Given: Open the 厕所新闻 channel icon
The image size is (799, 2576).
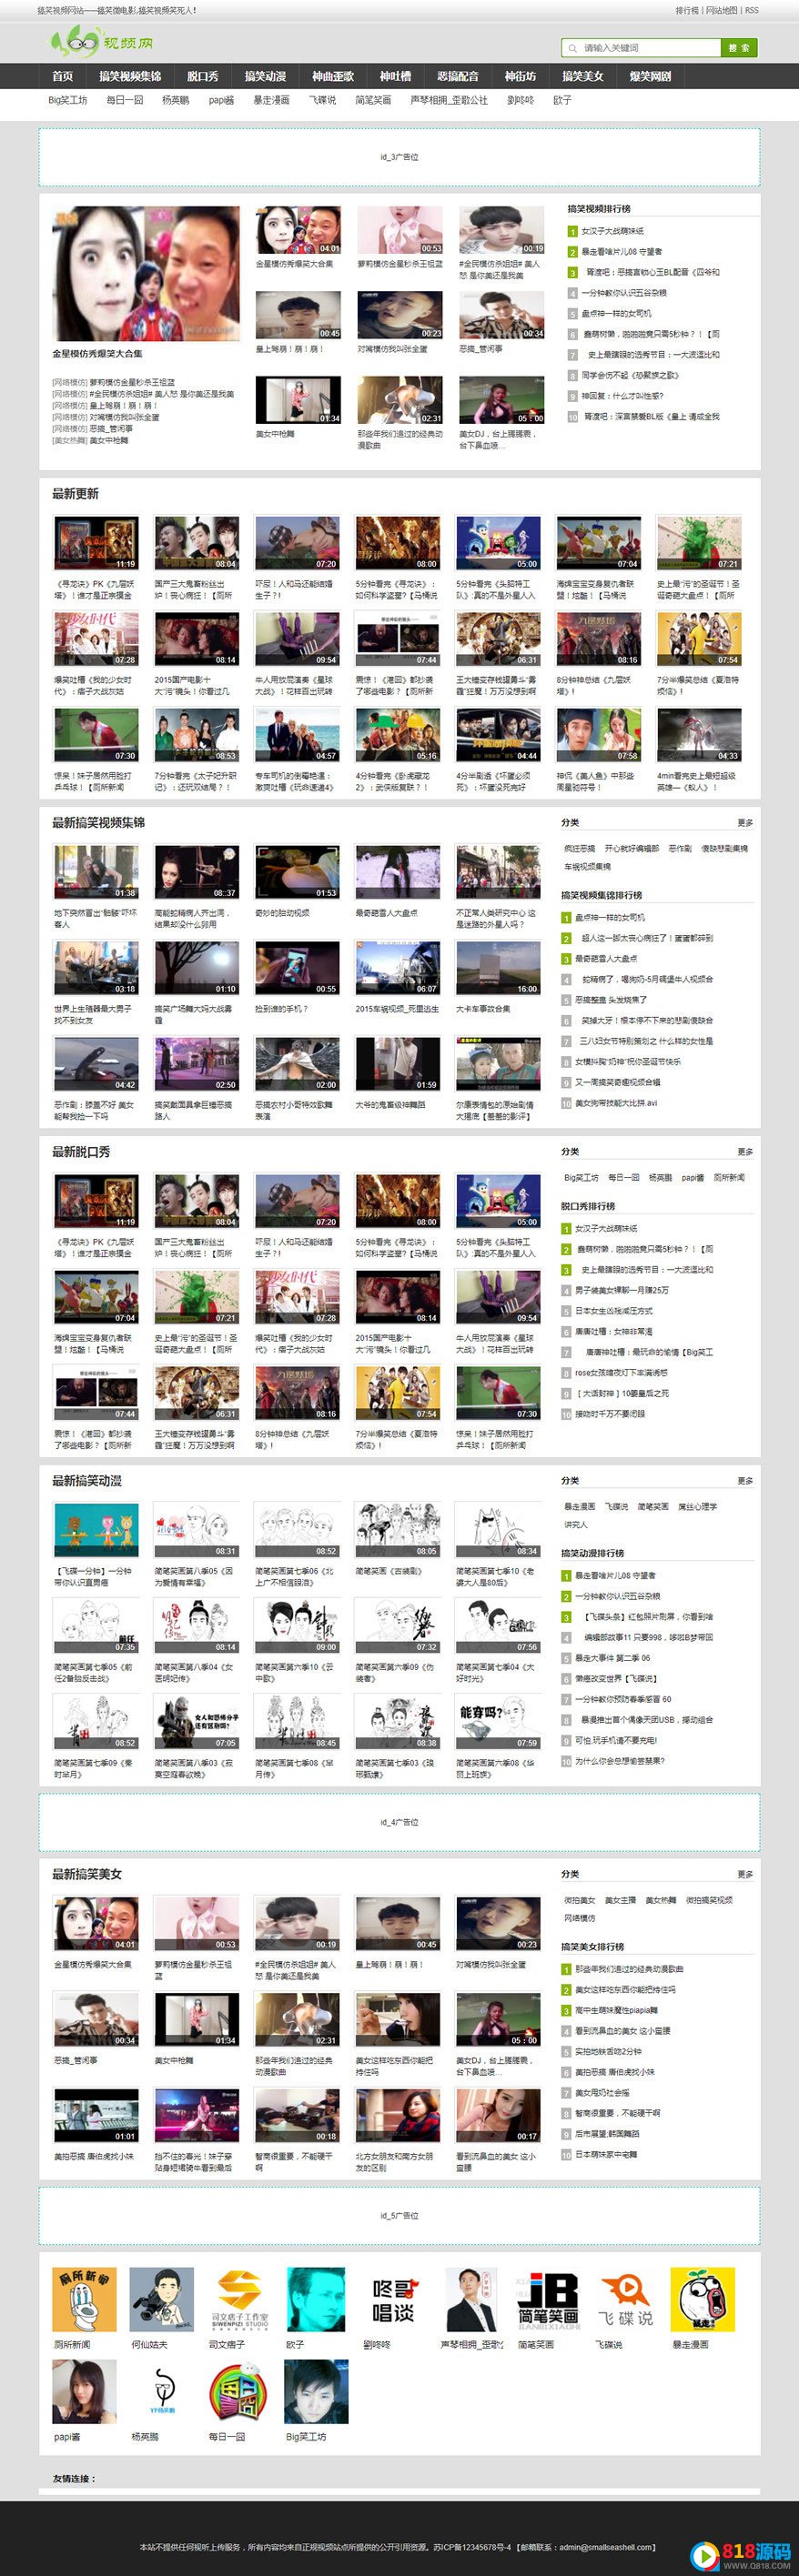Looking at the screenshot, I should (84, 2299).
